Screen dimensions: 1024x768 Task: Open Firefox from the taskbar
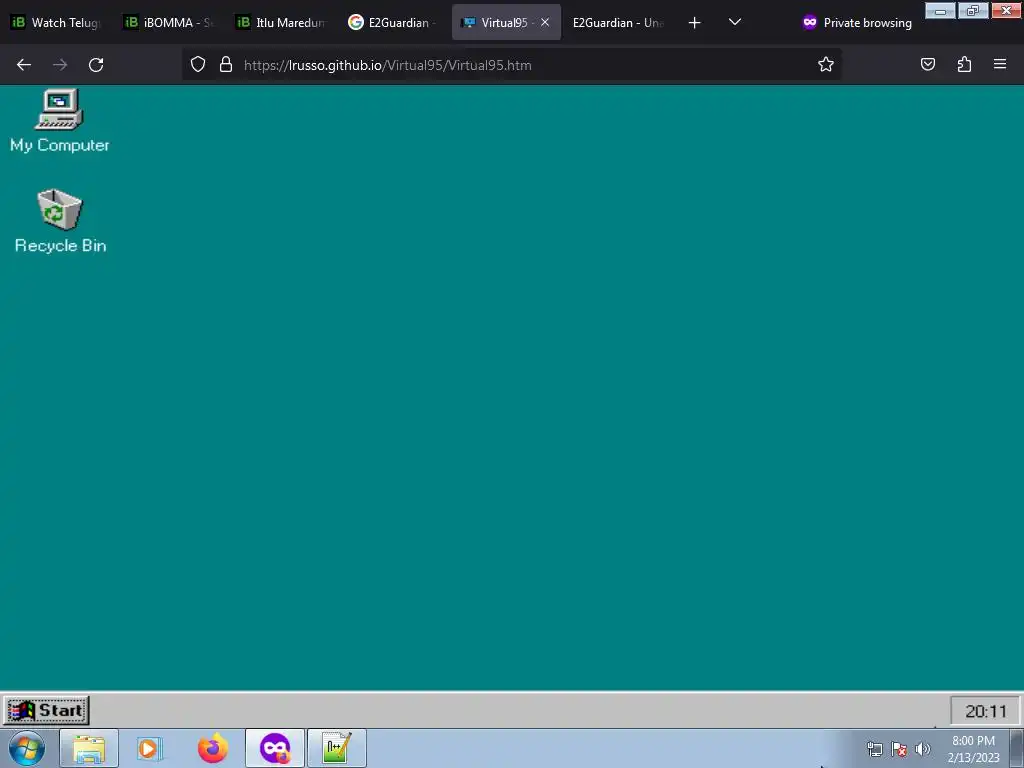point(213,748)
